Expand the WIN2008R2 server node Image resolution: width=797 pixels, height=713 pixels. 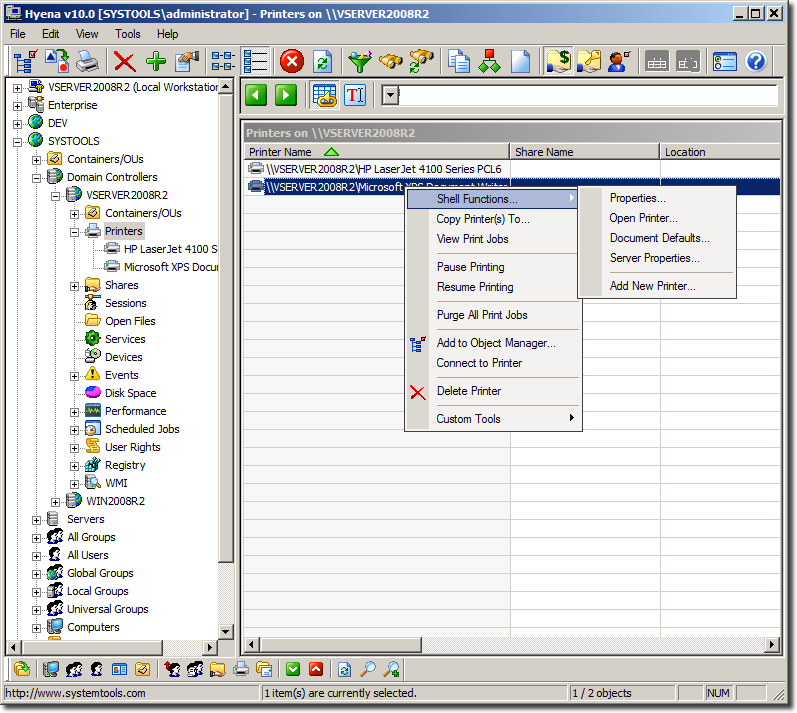point(56,502)
